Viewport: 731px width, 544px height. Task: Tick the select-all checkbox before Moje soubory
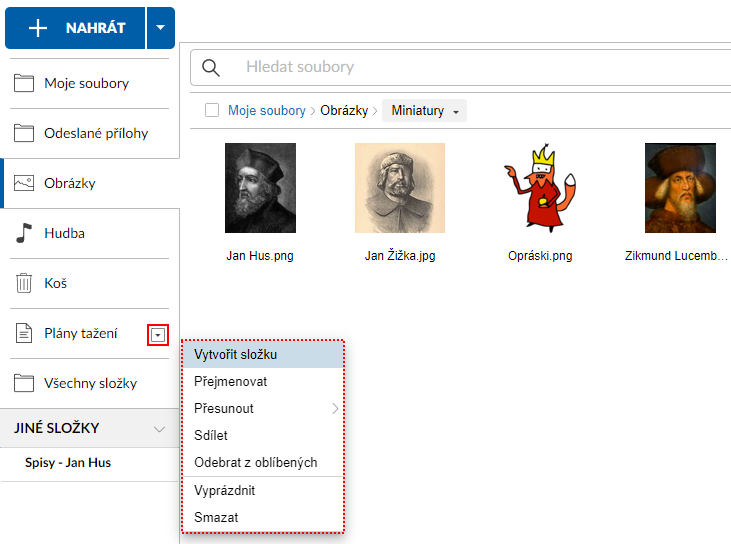tap(212, 111)
